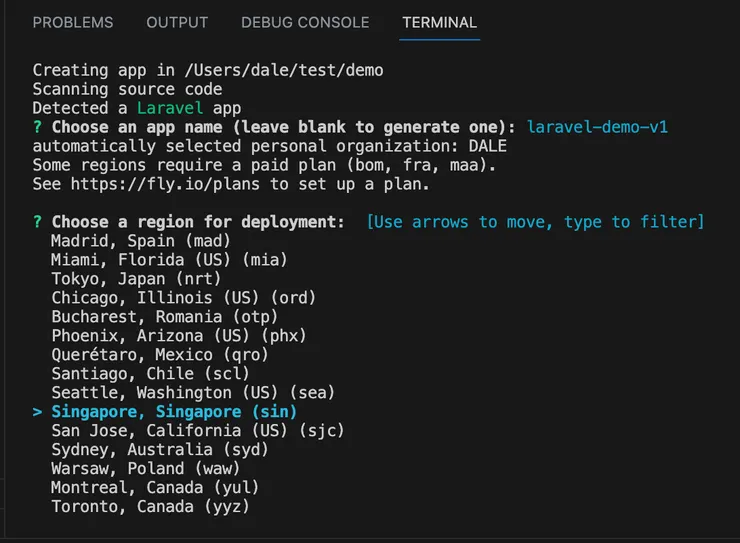Choose Warsaw, Poland (waw) region
Image resolution: width=740 pixels, height=543 pixels.
pos(146,469)
